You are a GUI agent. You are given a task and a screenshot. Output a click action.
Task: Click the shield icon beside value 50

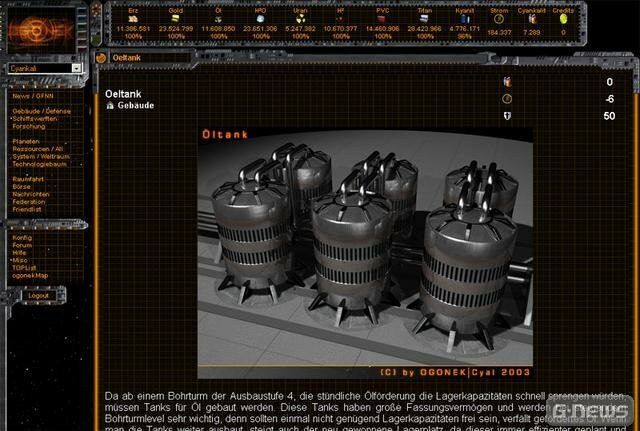507,116
